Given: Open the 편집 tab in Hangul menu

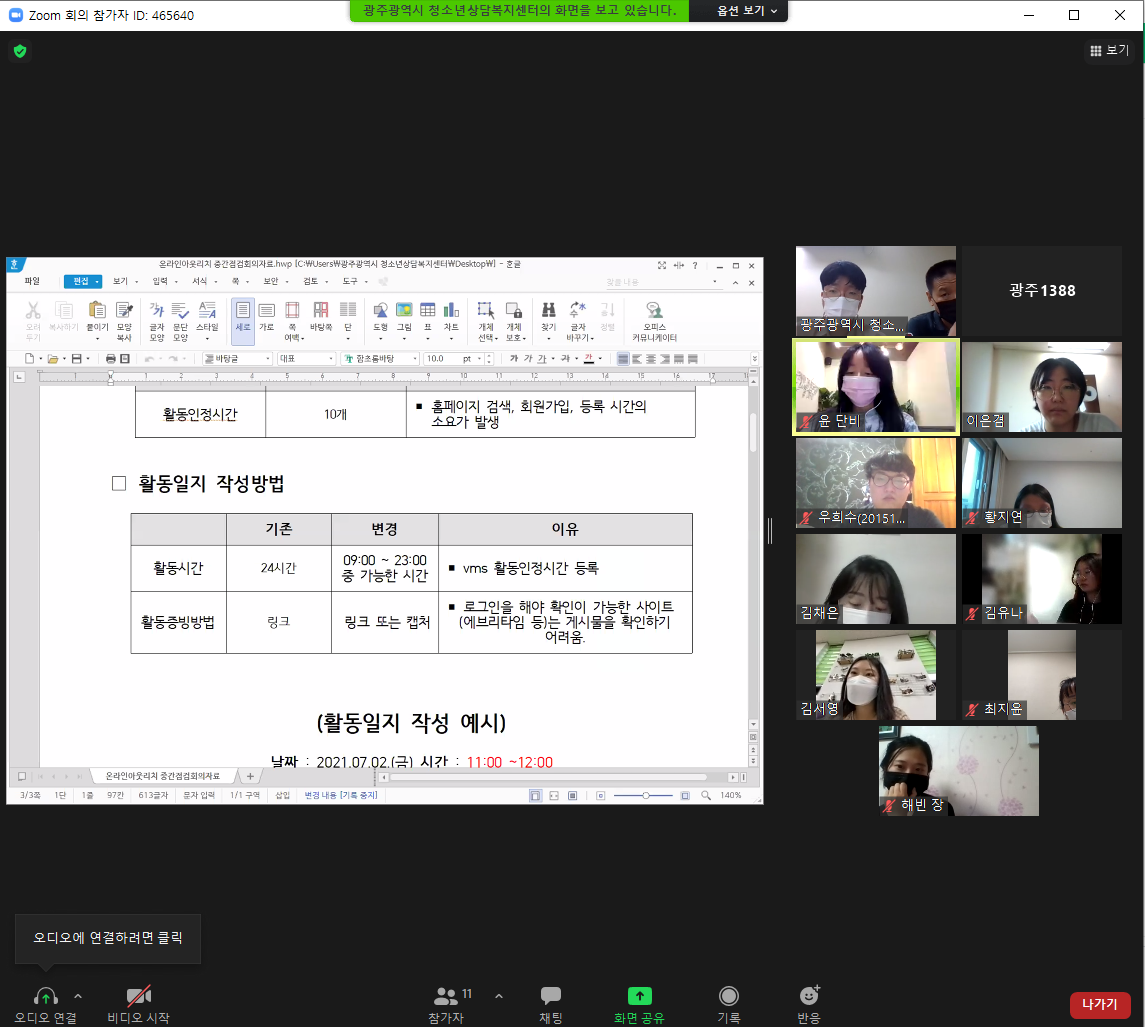Looking at the screenshot, I should (82, 282).
